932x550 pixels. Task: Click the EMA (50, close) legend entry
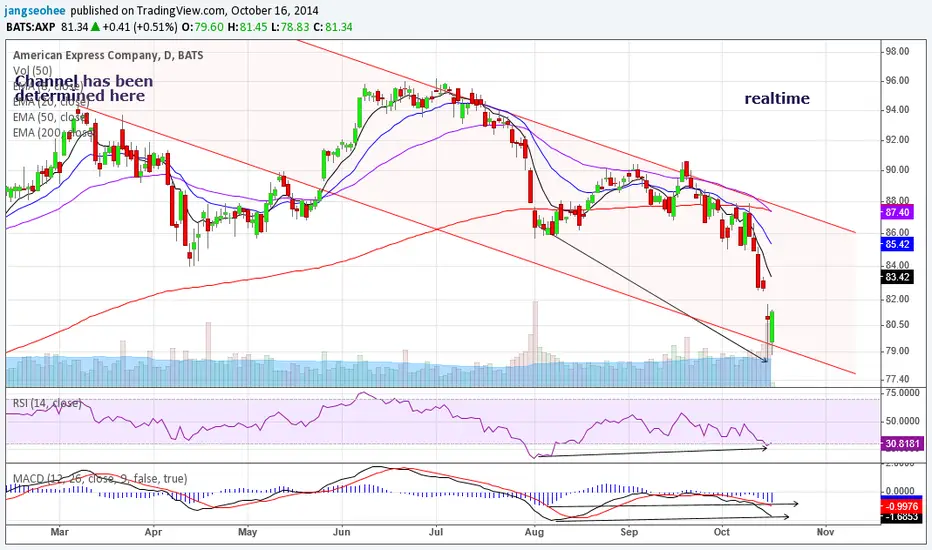click(50, 117)
